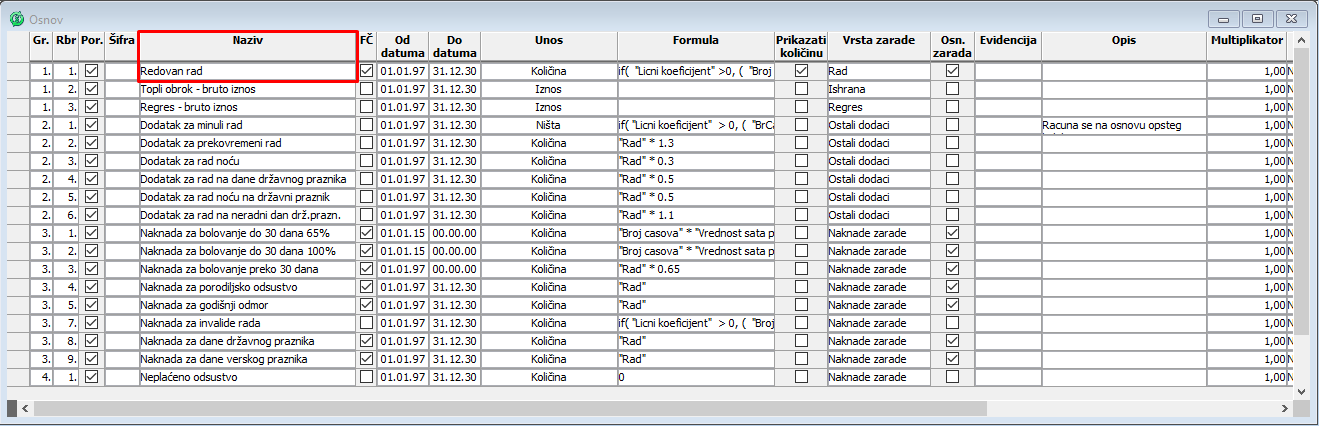This screenshot has width=1319, height=426.
Task: Select the Regres - bruto iznos cell
Action: (247, 107)
